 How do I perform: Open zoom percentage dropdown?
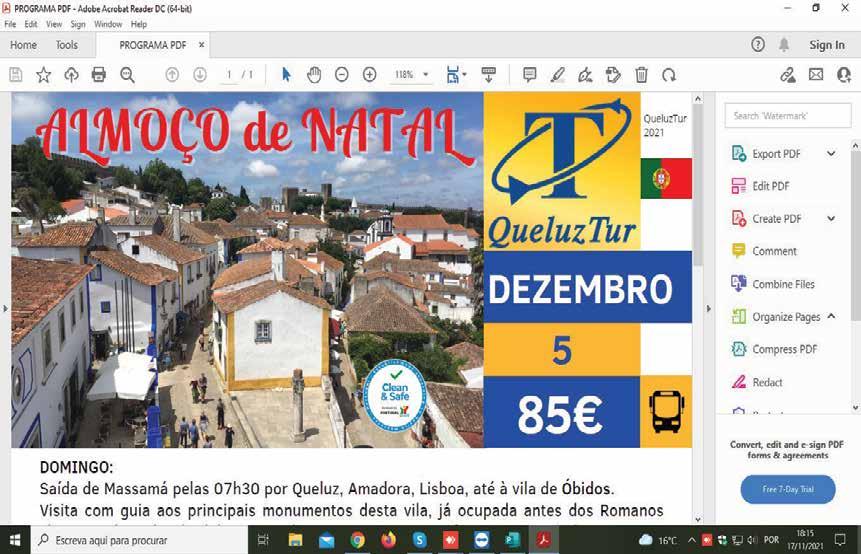426,74
